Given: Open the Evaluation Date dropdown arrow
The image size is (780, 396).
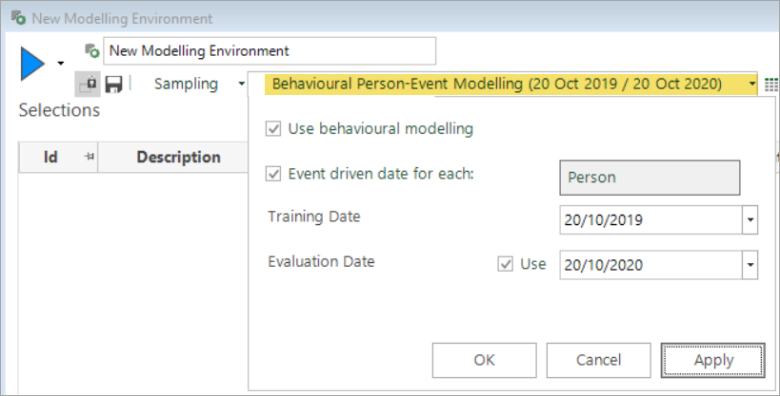Looking at the screenshot, I should tap(750, 265).
